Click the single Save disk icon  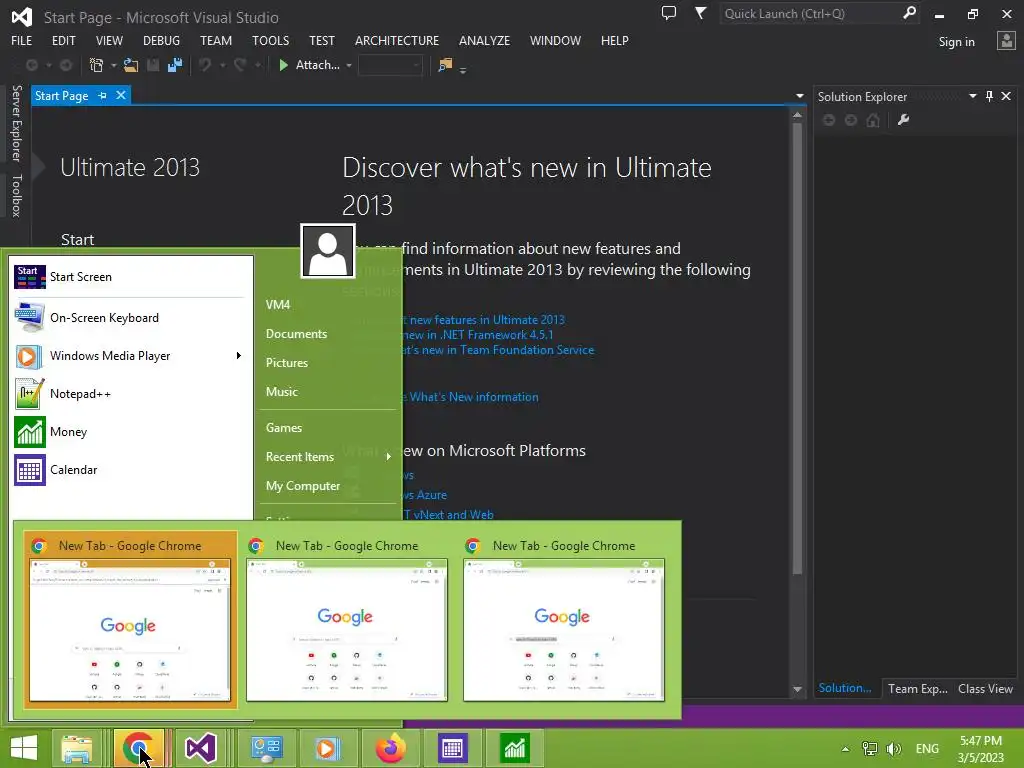click(x=153, y=65)
